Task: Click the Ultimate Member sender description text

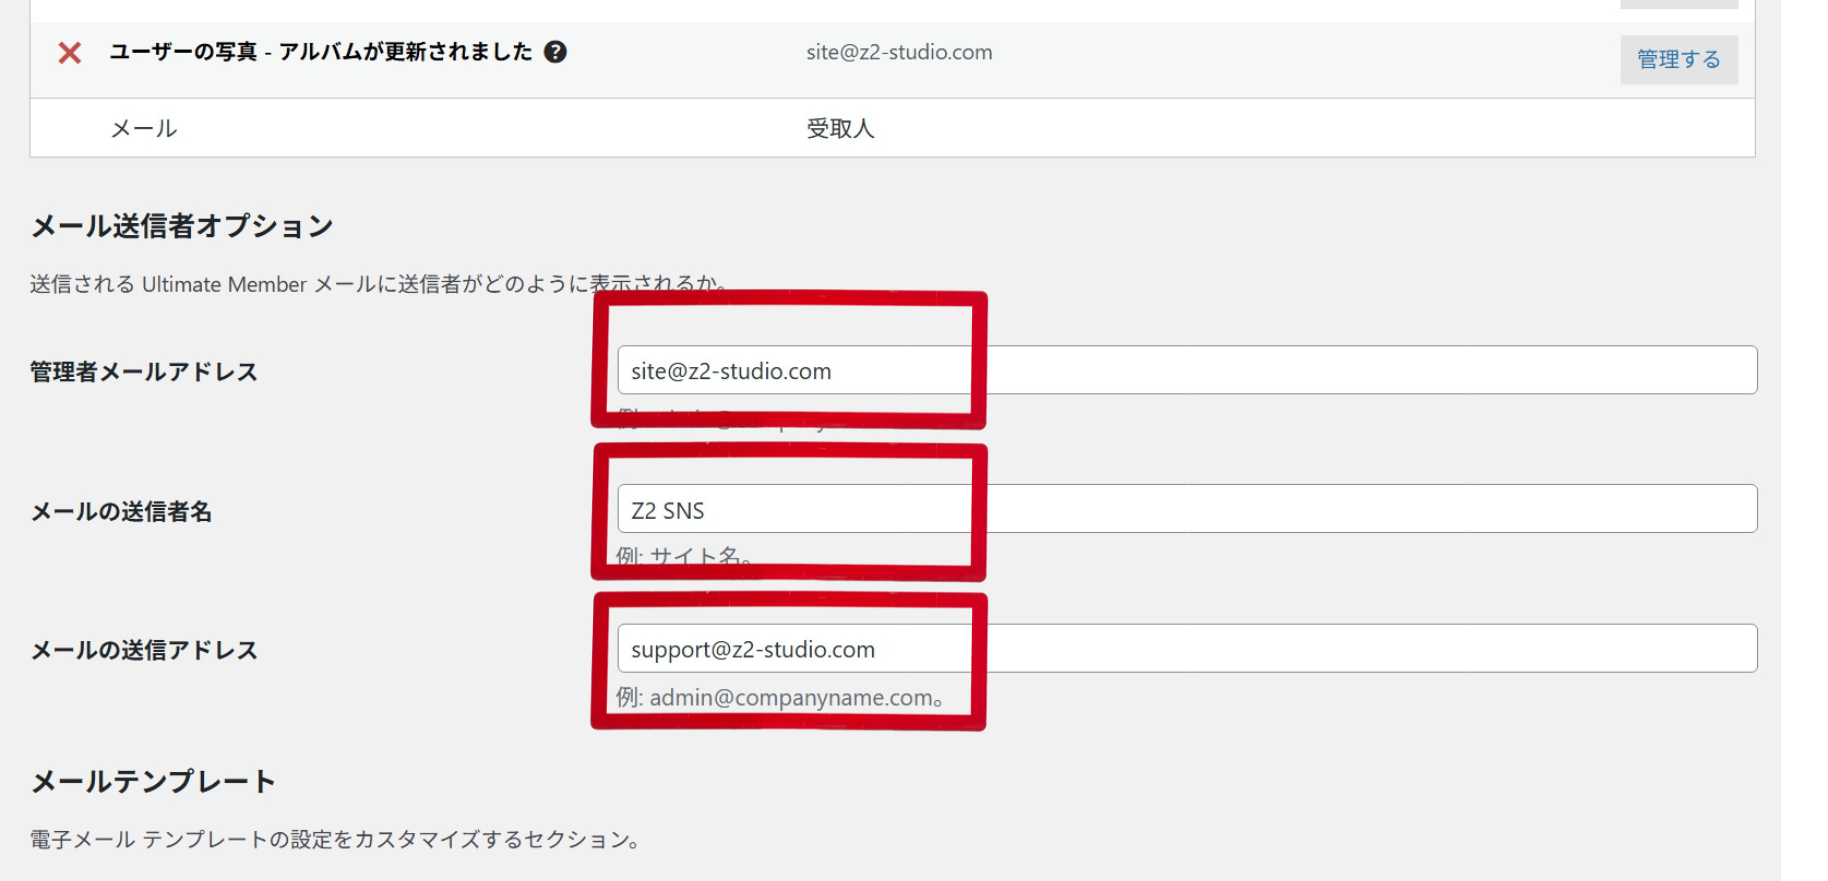Action: (x=378, y=284)
